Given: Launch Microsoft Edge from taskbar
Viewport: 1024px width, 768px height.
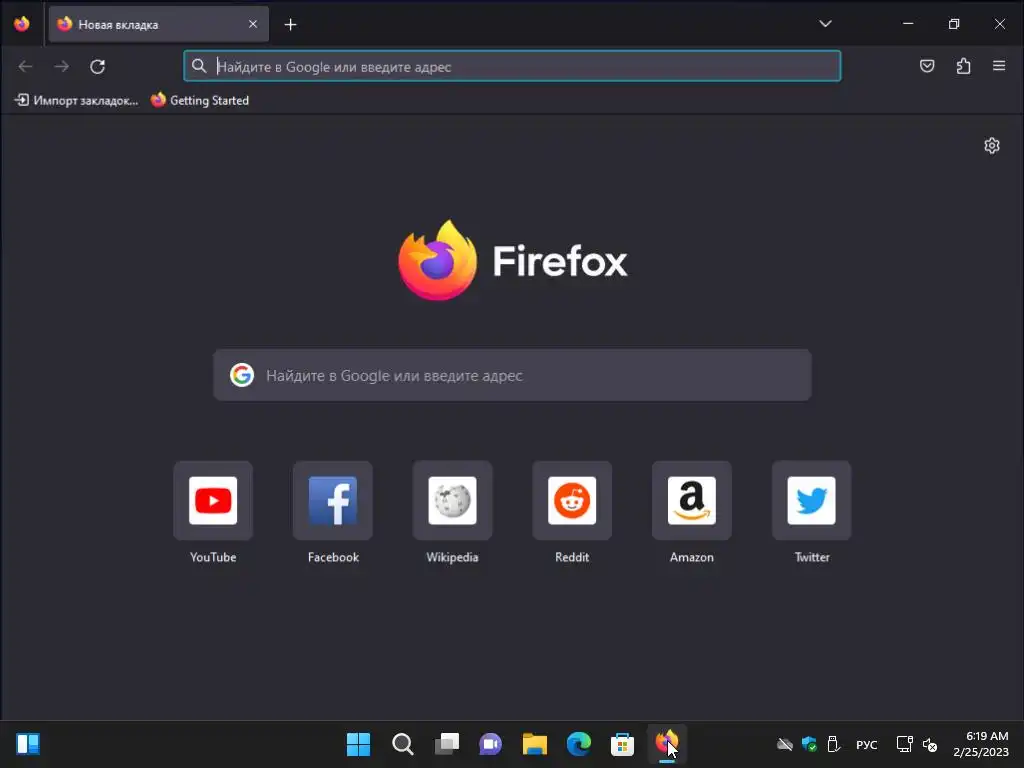Looking at the screenshot, I should [x=579, y=744].
